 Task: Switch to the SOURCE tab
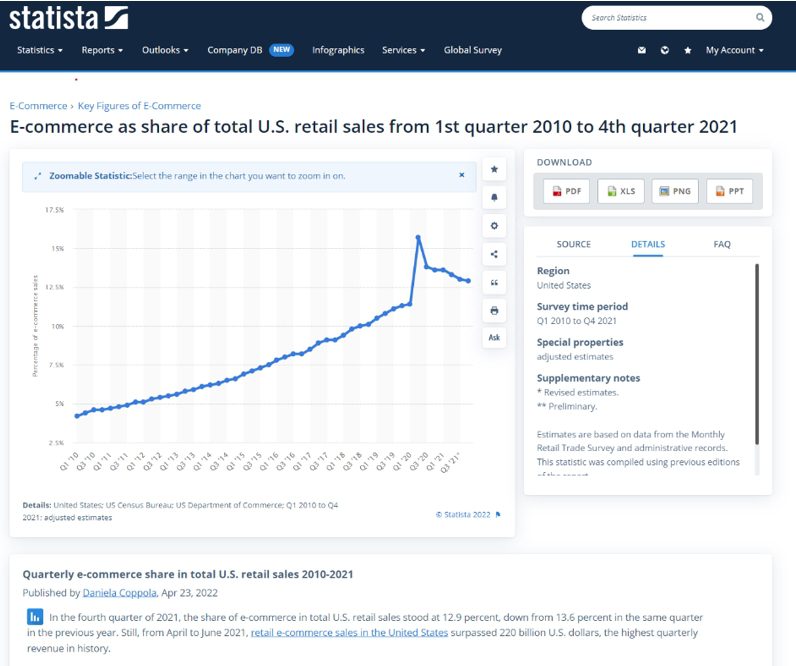[x=573, y=244]
